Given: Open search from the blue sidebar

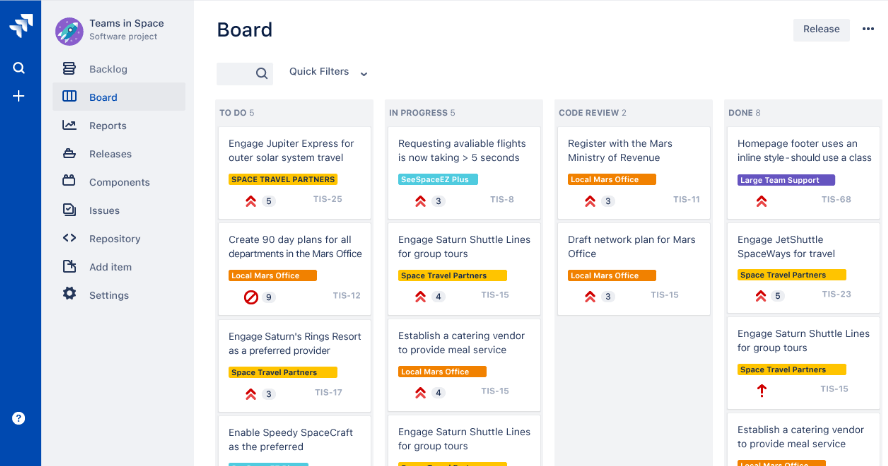Looking at the screenshot, I should coord(19,68).
